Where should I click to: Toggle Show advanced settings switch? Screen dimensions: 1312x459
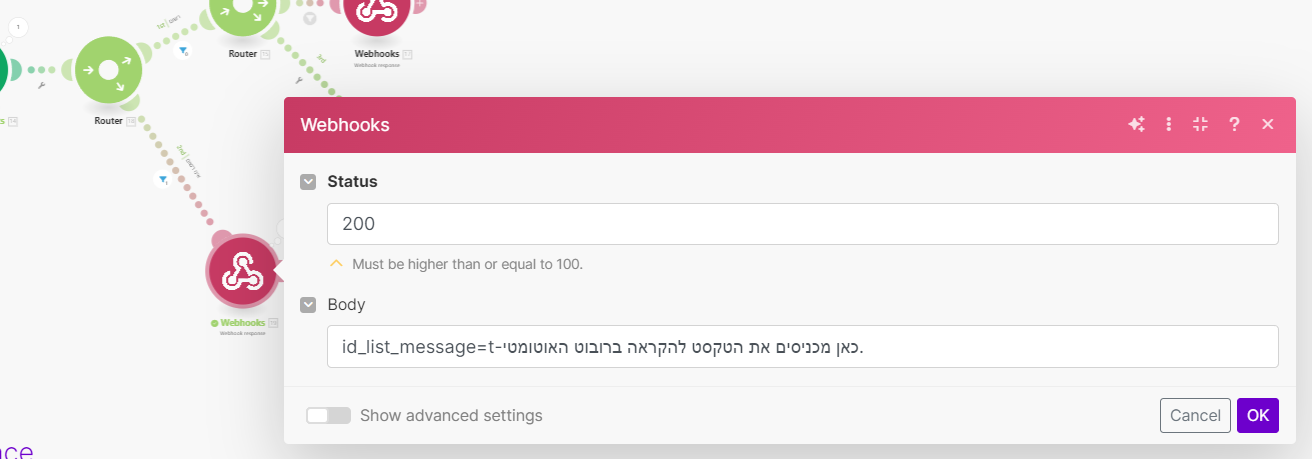coord(328,415)
